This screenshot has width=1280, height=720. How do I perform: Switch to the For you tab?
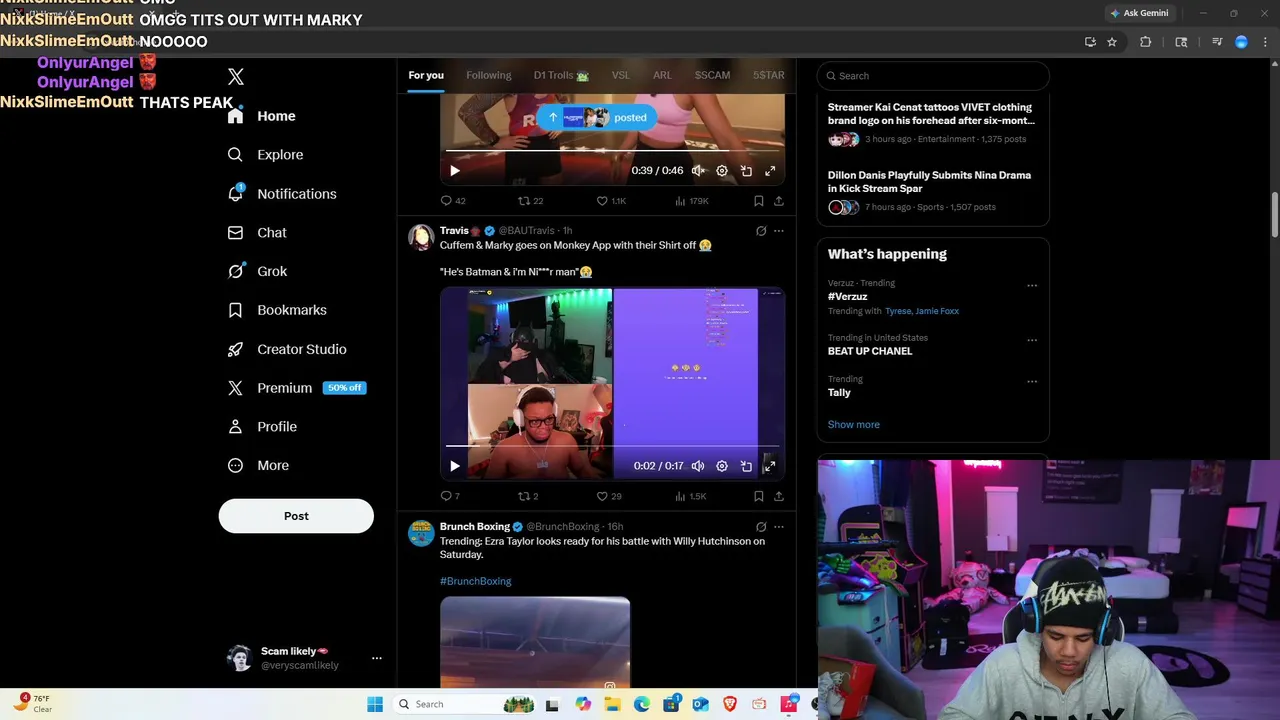pyautogui.click(x=426, y=75)
